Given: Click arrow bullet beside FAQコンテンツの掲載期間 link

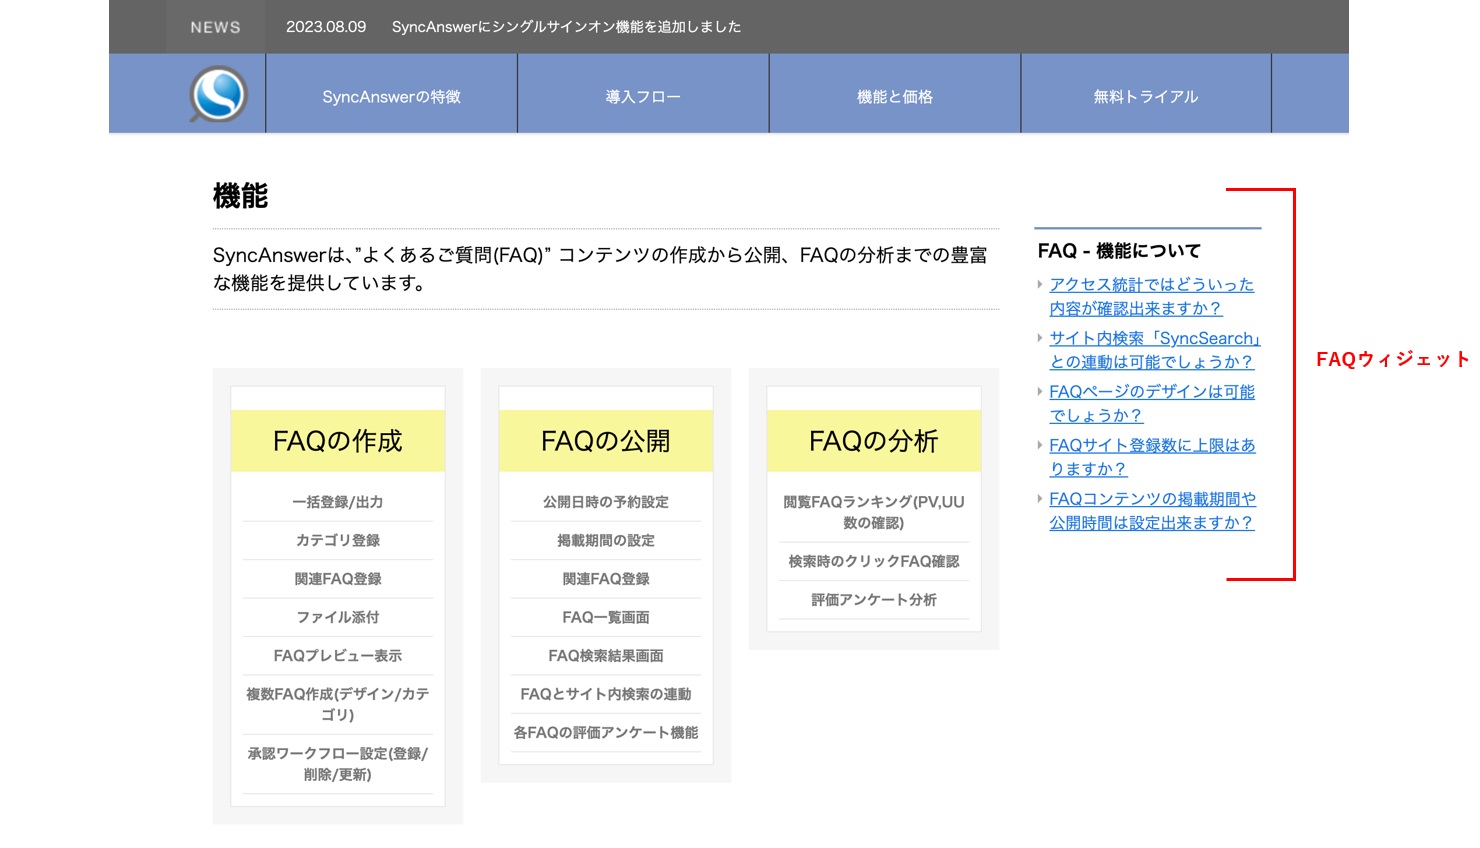Looking at the screenshot, I should click(1040, 499).
